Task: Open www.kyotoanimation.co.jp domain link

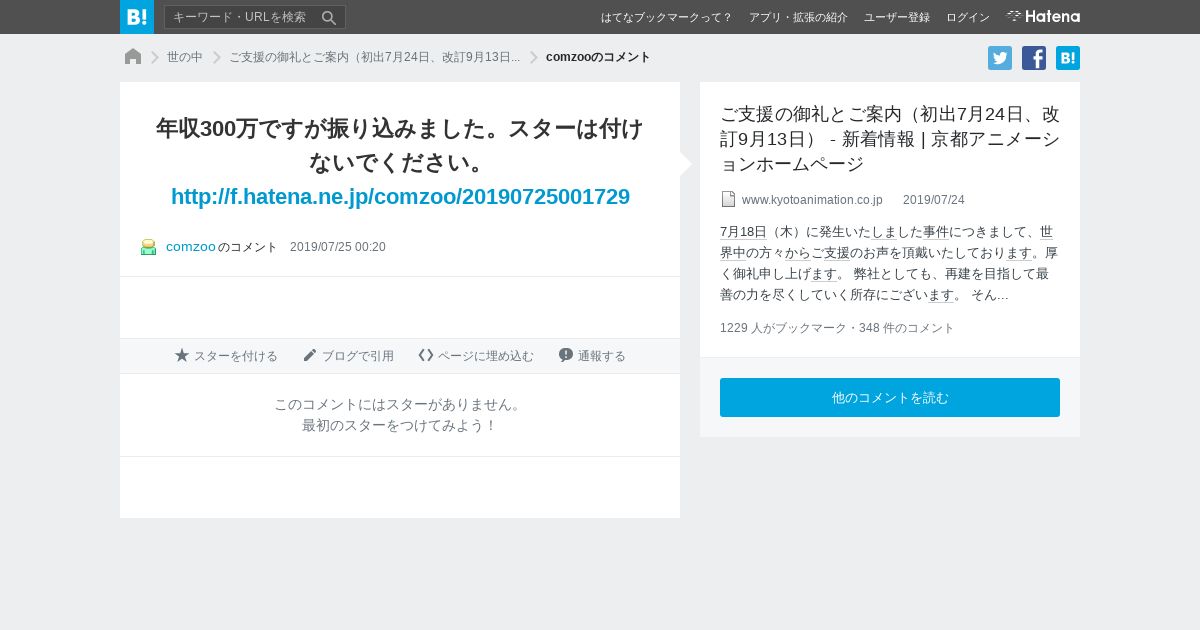Action: point(812,200)
